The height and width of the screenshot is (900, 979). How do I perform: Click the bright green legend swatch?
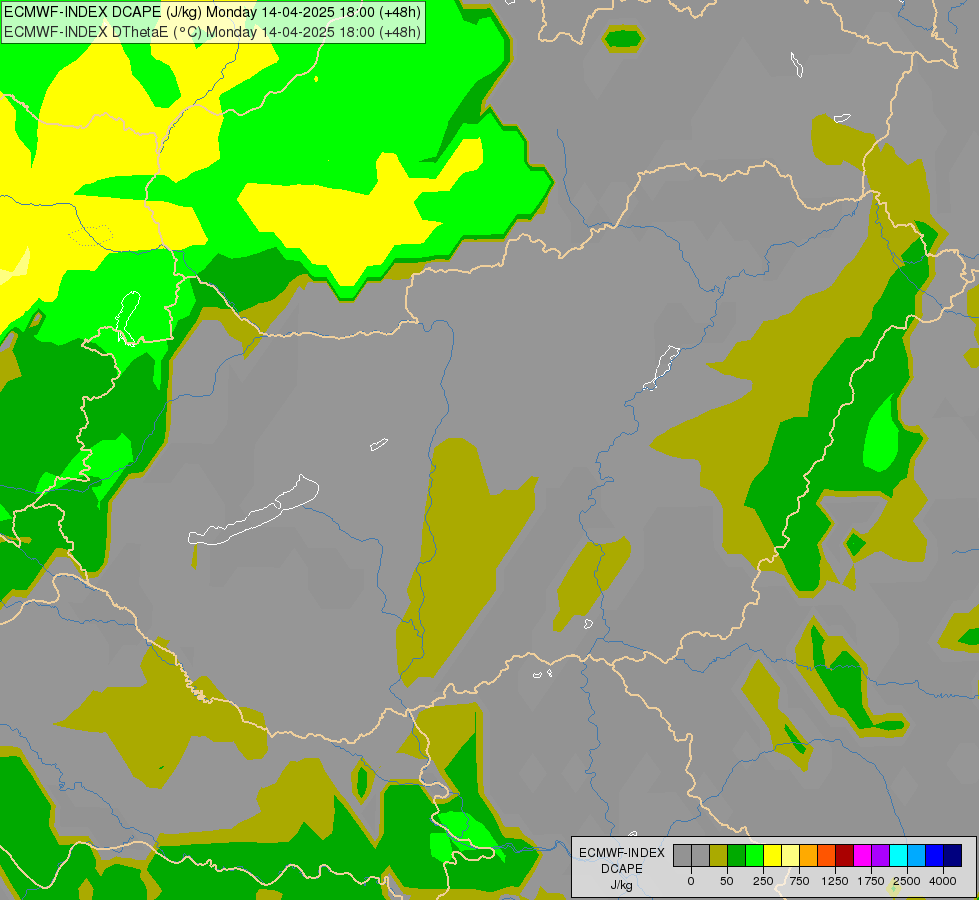point(754,855)
